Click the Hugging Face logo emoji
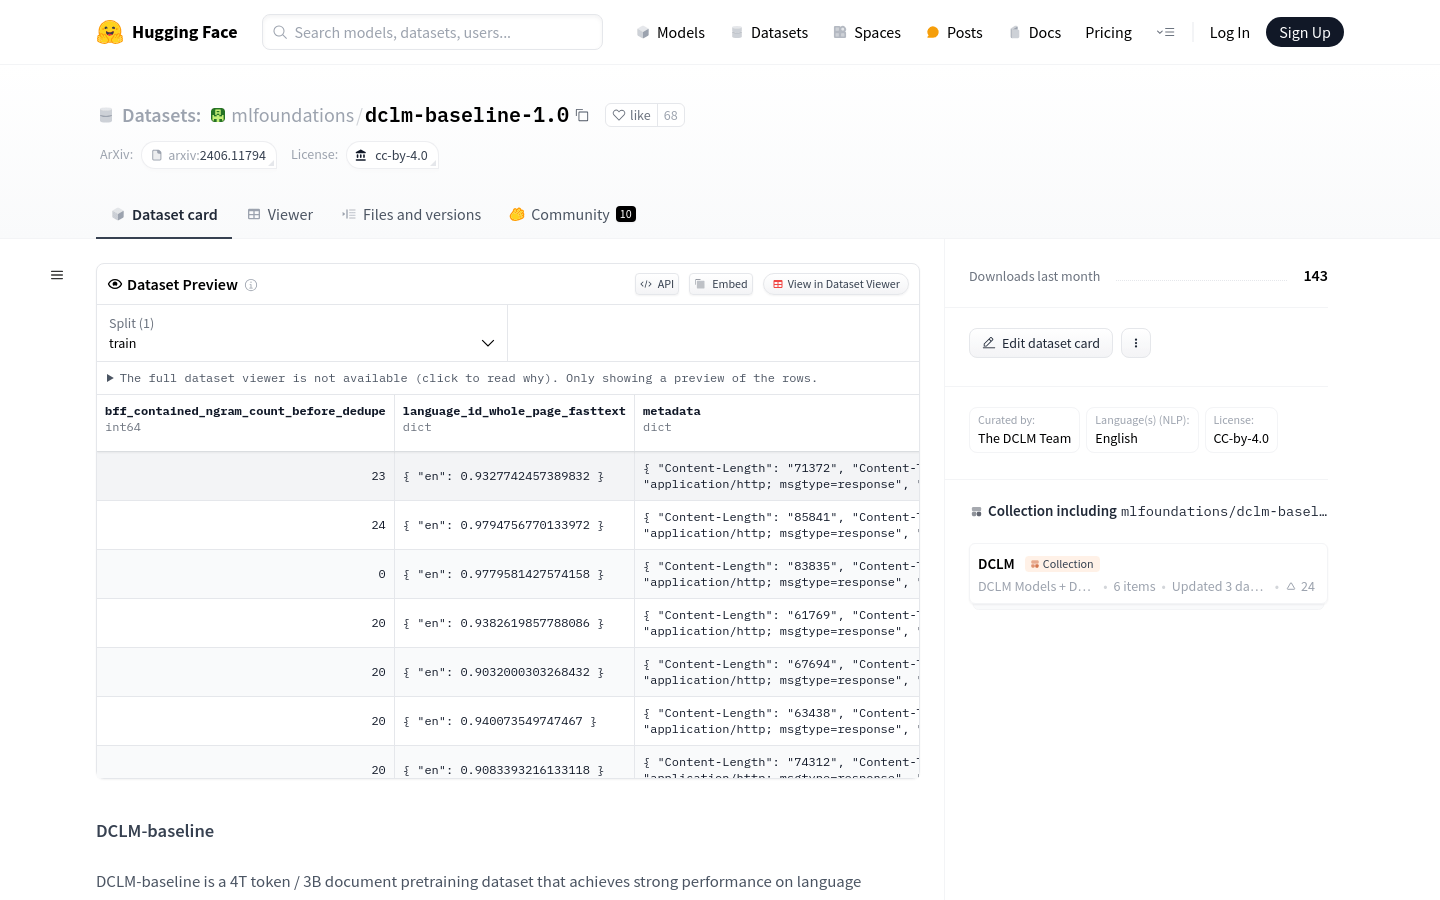The width and height of the screenshot is (1440, 900). (x=110, y=32)
